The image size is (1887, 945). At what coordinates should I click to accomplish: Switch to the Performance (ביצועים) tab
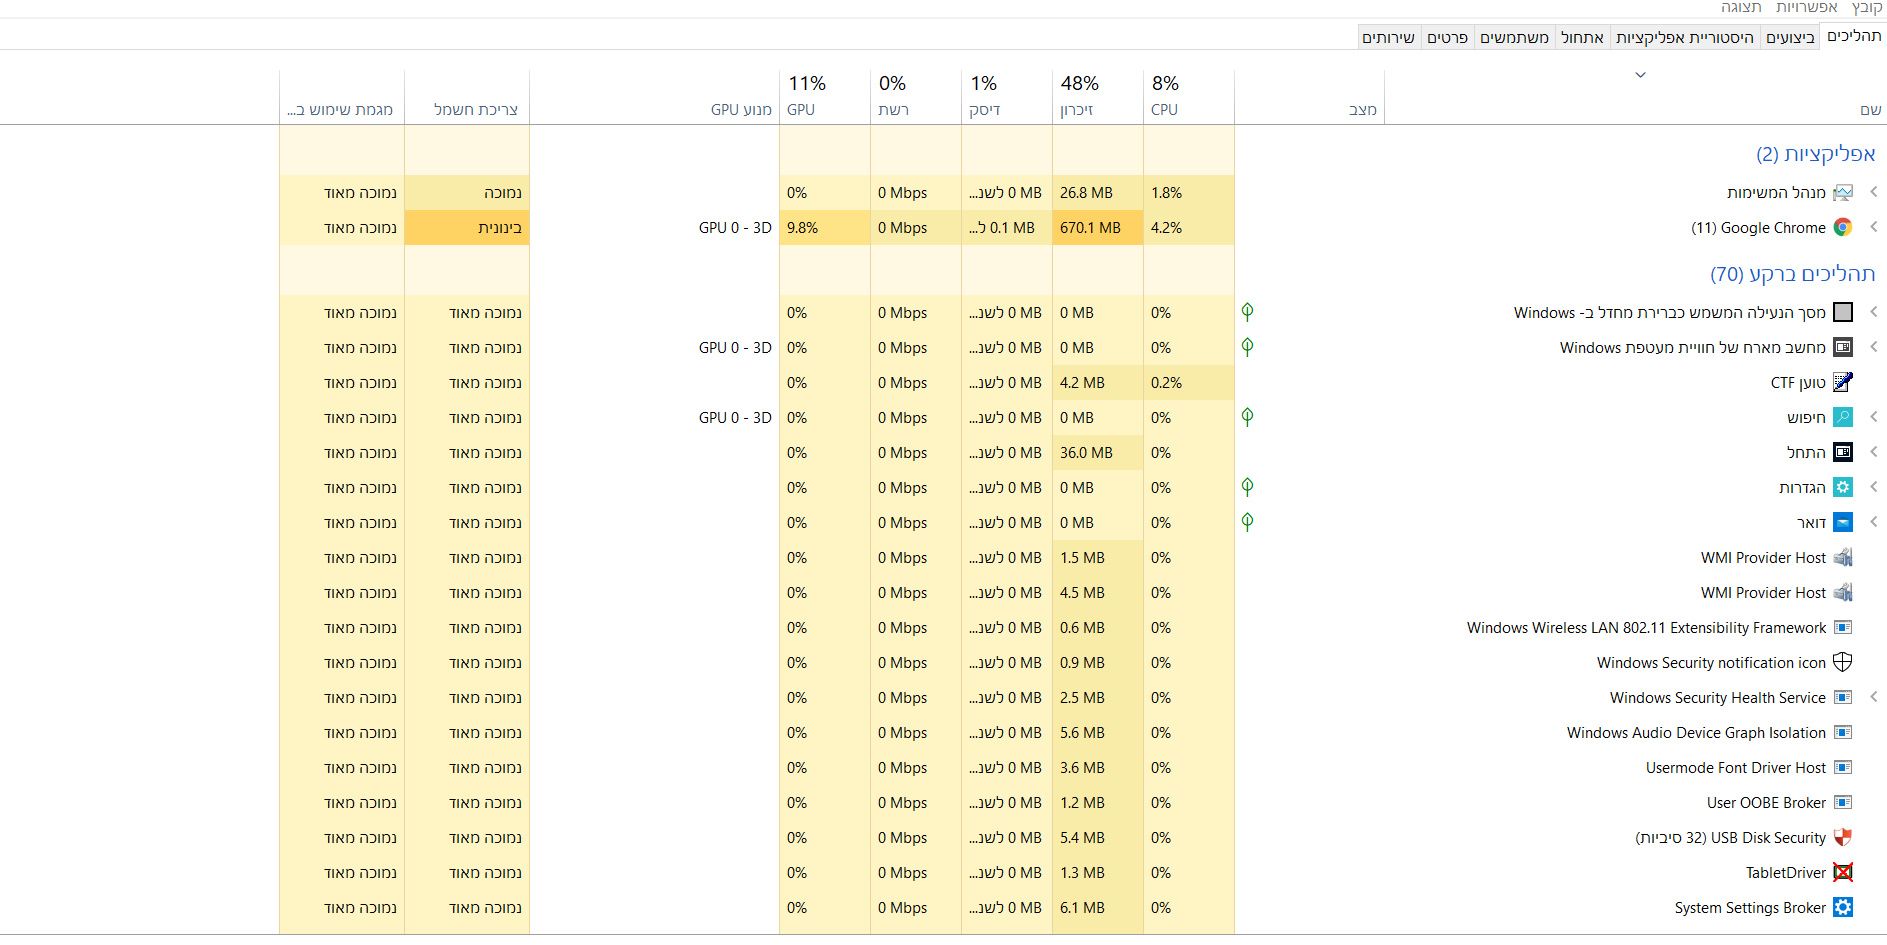(x=1790, y=38)
